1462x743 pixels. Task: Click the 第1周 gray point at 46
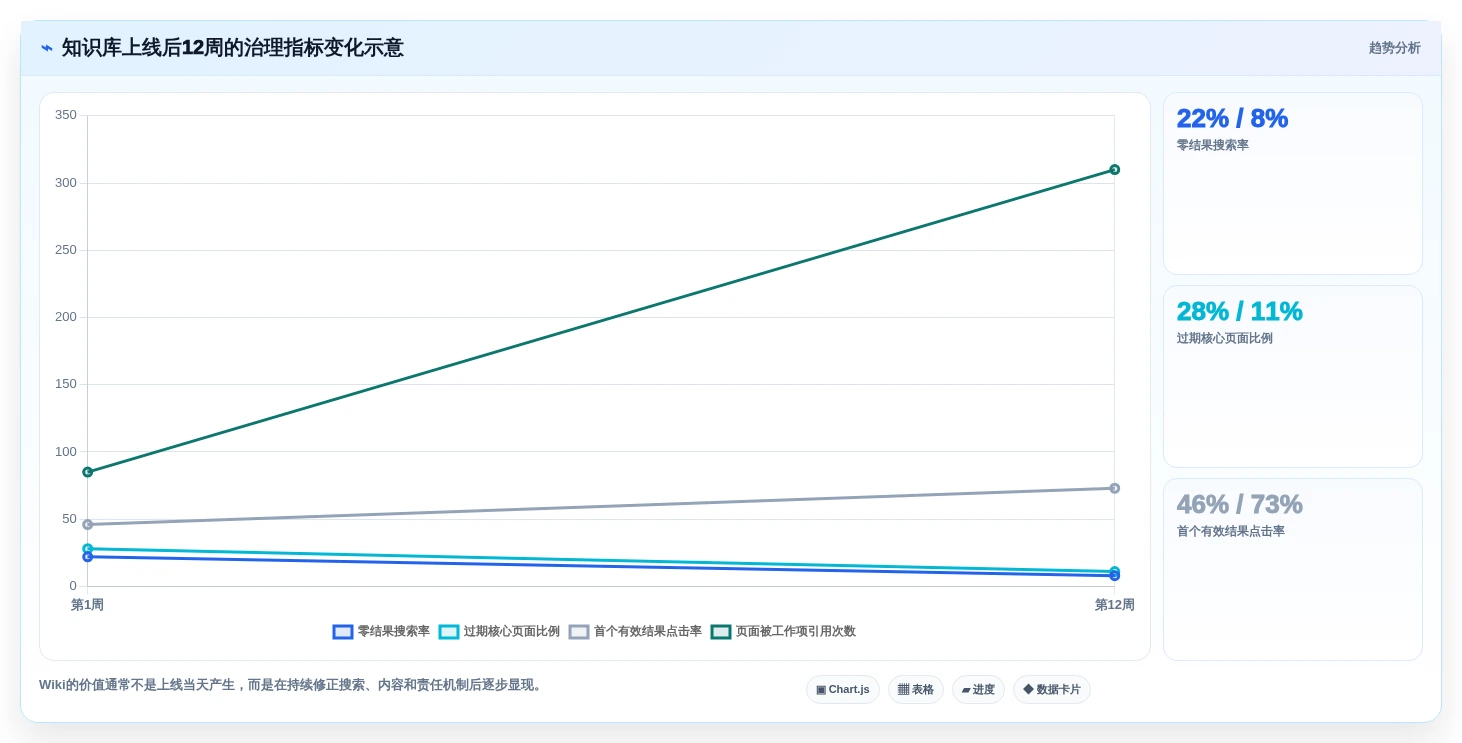[x=88, y=524]
